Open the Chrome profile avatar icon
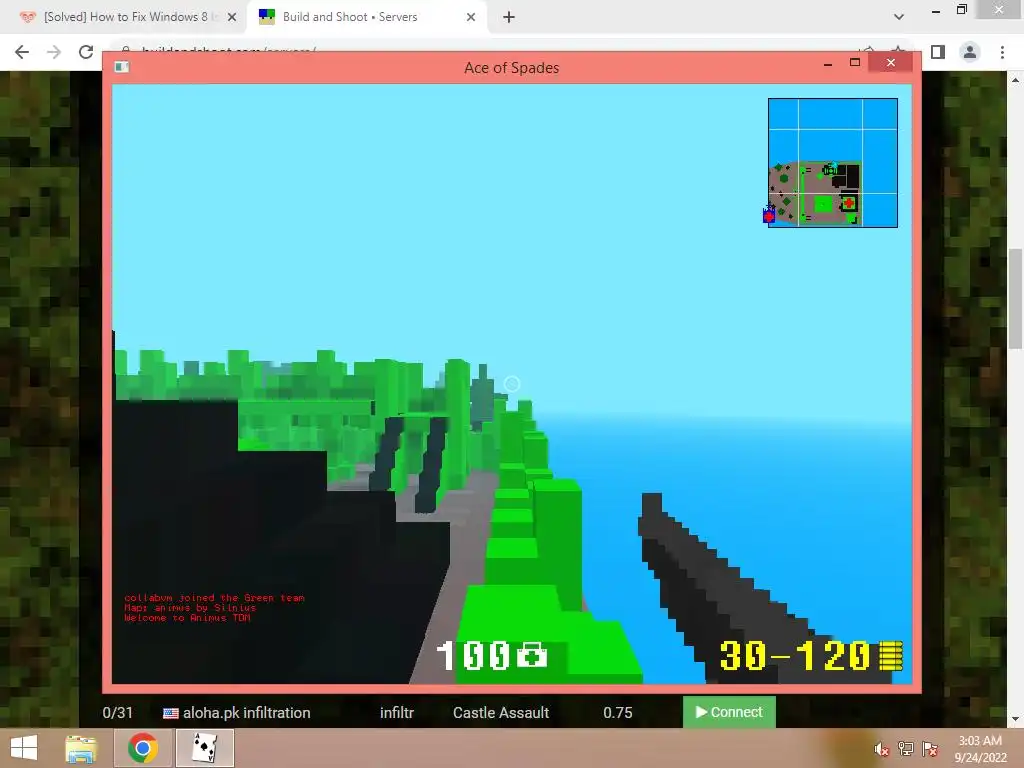 (970, 52)
